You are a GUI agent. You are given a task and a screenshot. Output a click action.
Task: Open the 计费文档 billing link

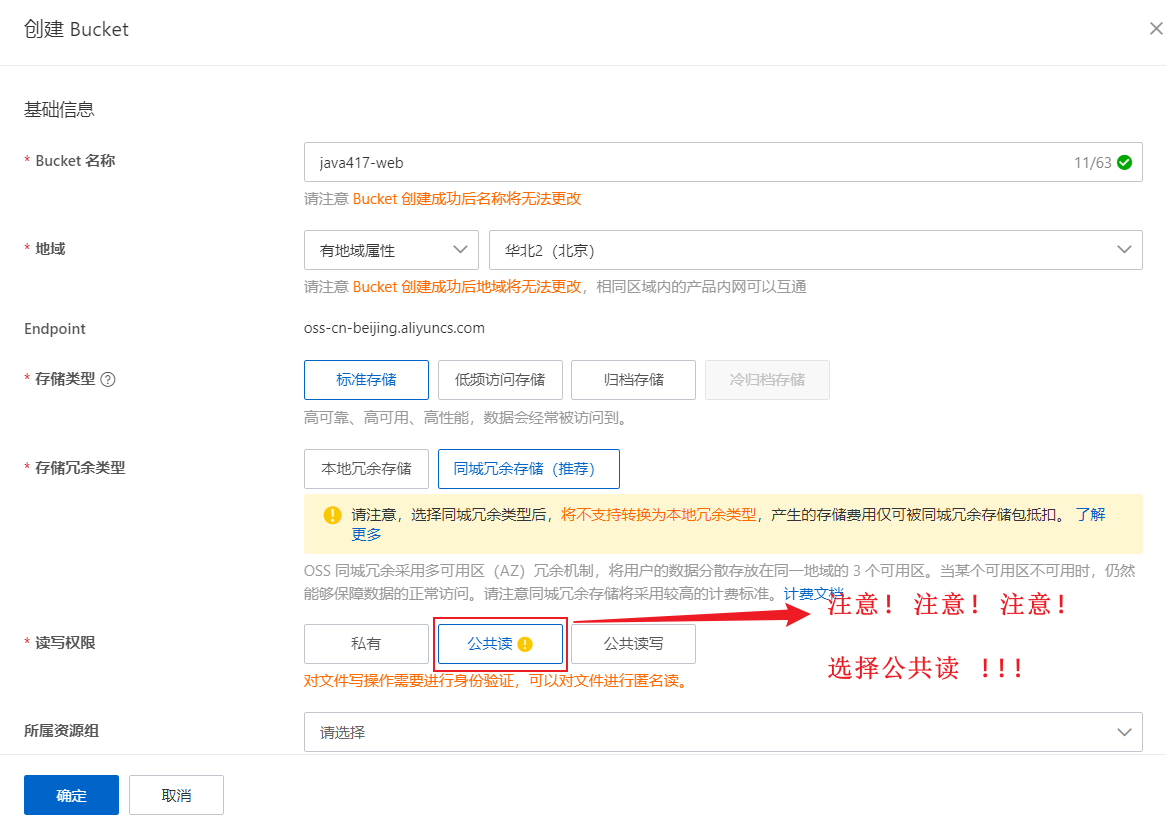click(814, 593)
